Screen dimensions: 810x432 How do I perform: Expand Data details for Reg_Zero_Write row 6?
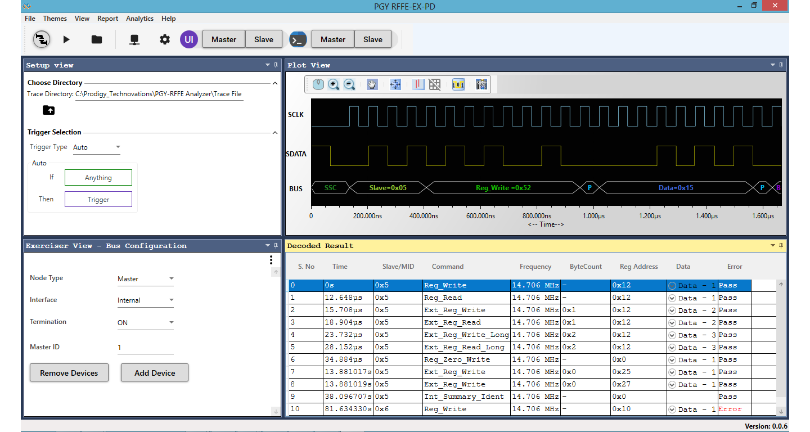(672, 360)
